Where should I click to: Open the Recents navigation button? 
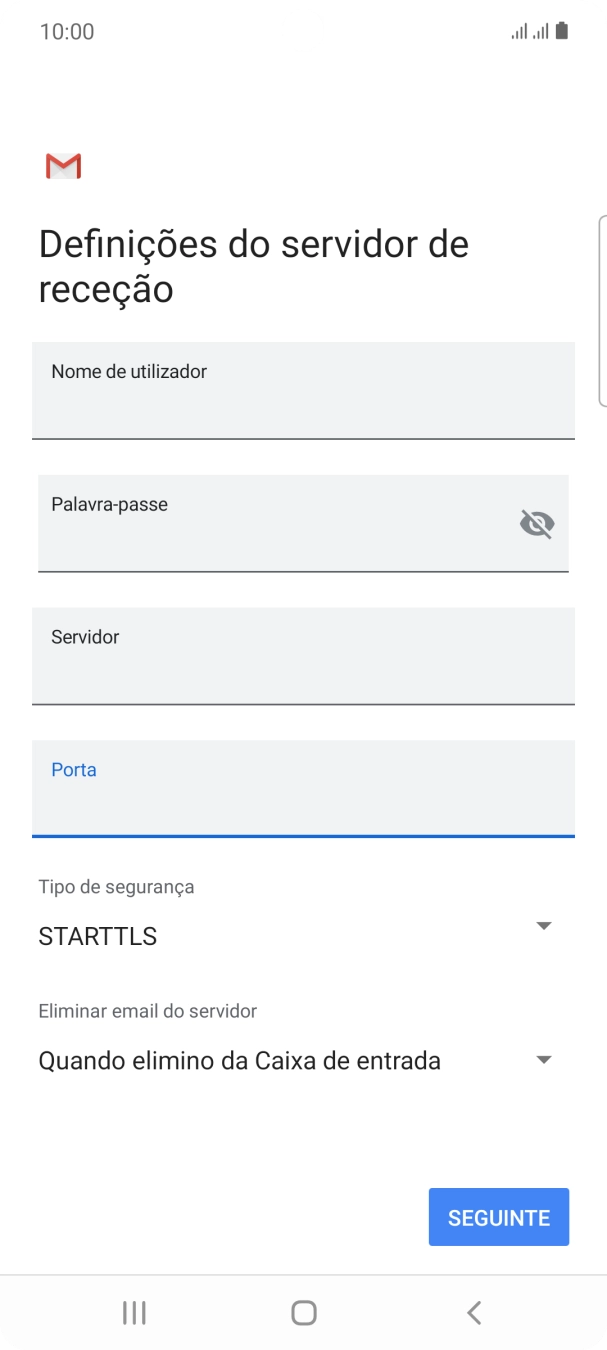point(133,1312)
